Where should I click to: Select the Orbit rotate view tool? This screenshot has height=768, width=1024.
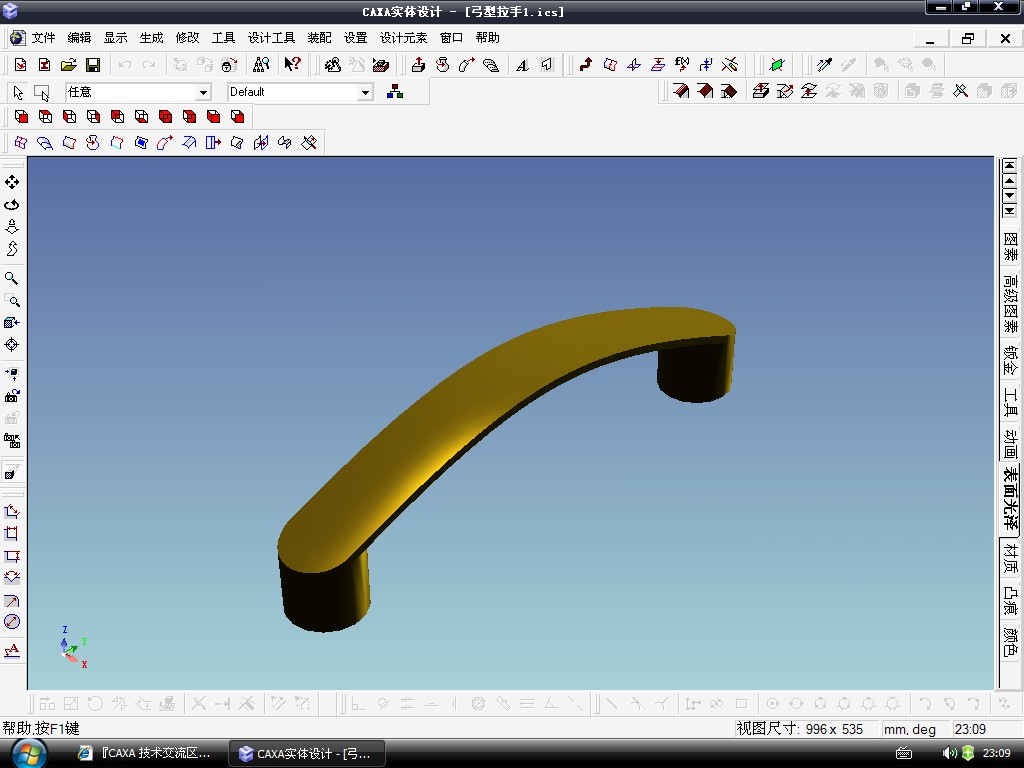[x=12, y=204]
